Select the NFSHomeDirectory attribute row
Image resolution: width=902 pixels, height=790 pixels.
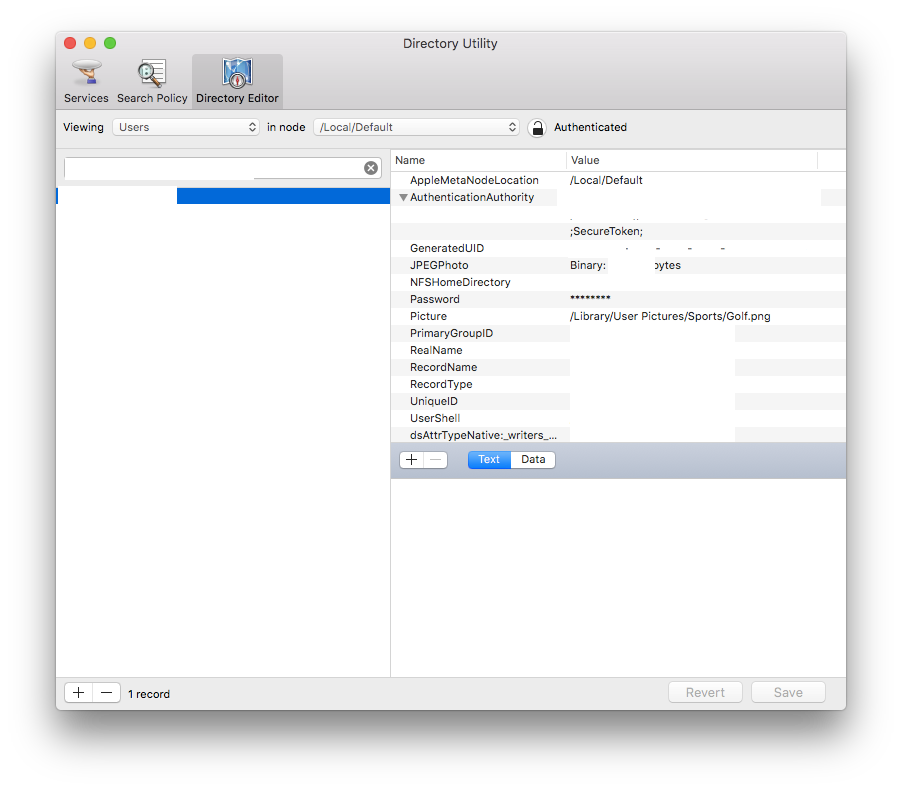pyautogui.click(x=618, y=283)
